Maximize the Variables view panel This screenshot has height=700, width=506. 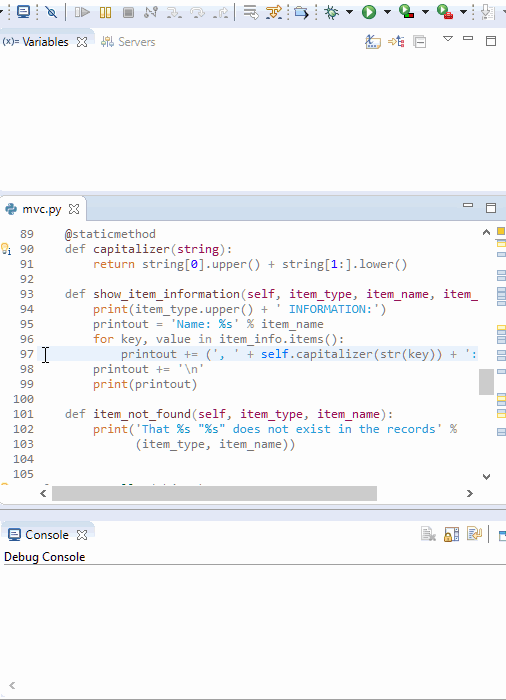491,41
